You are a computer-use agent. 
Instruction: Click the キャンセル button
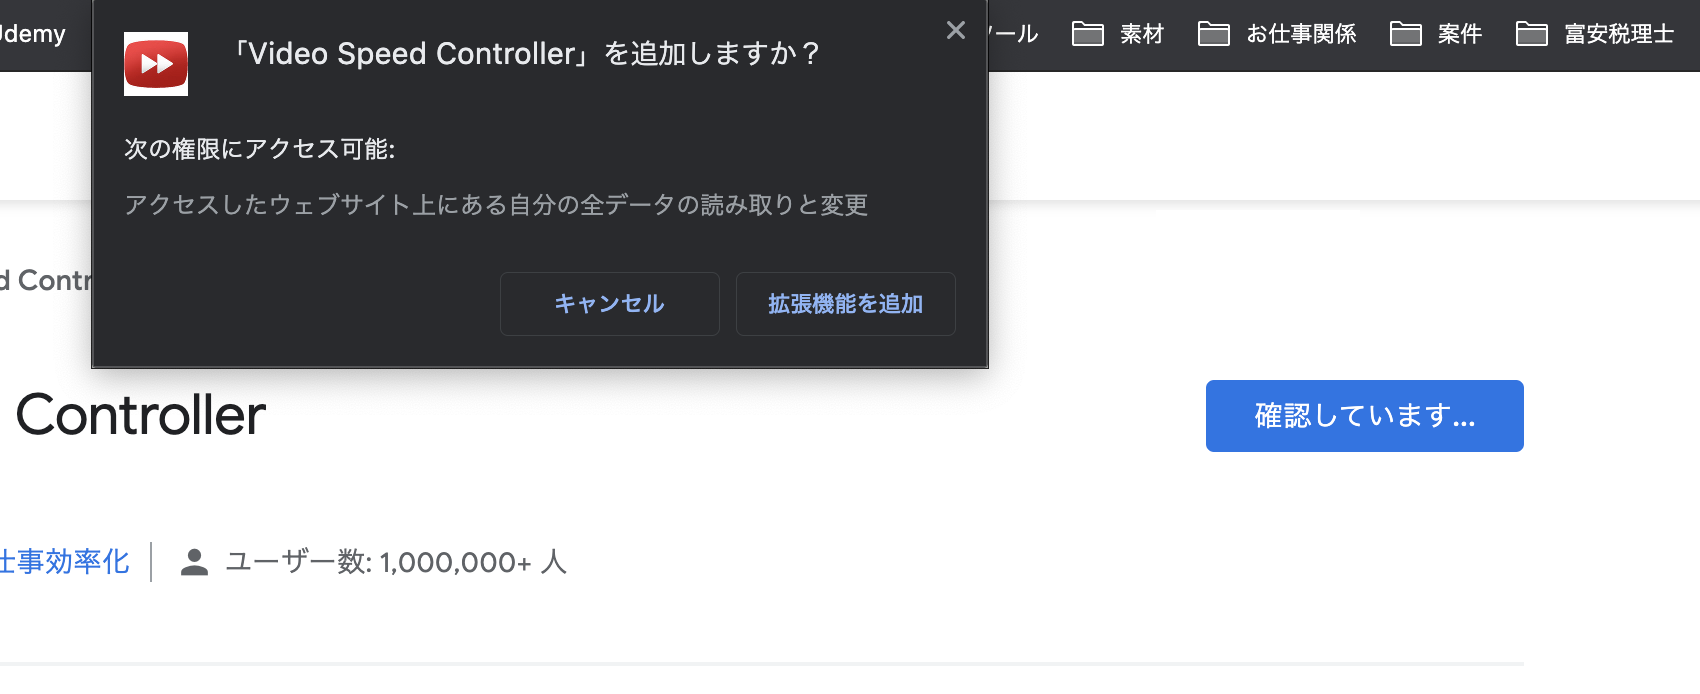pyautogui.click(x=610, y=304)
